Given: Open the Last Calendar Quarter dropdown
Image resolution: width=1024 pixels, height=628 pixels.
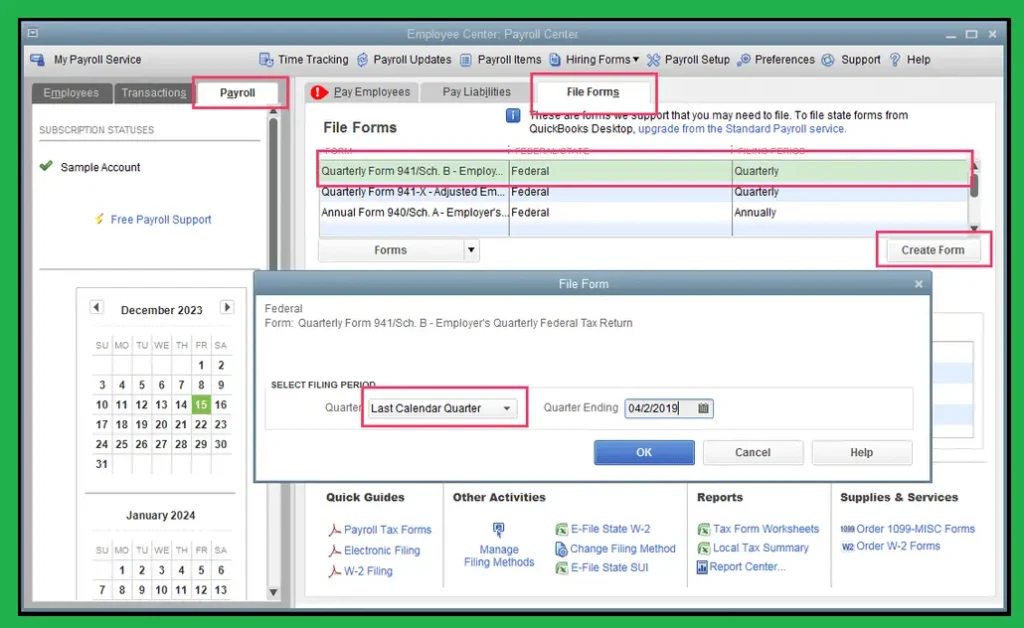Looking at the screenshot, I should click(508, 408).
